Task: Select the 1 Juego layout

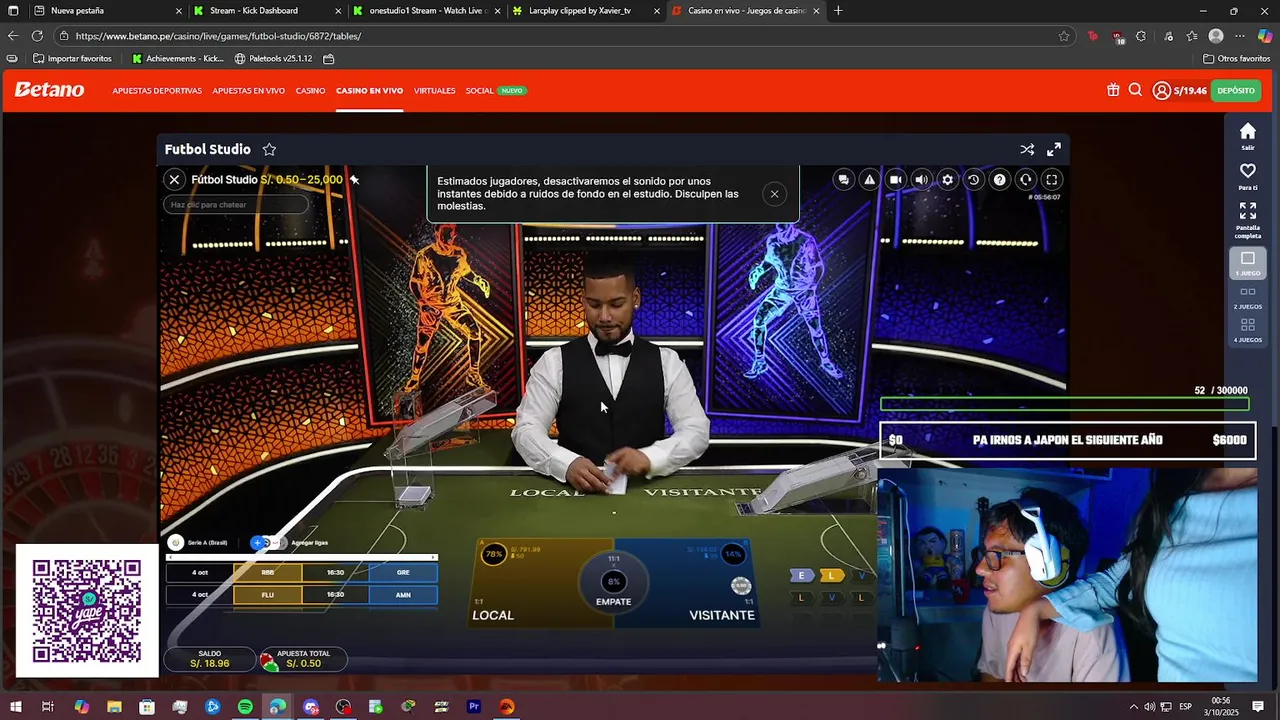Action: tap(1248, 263)
